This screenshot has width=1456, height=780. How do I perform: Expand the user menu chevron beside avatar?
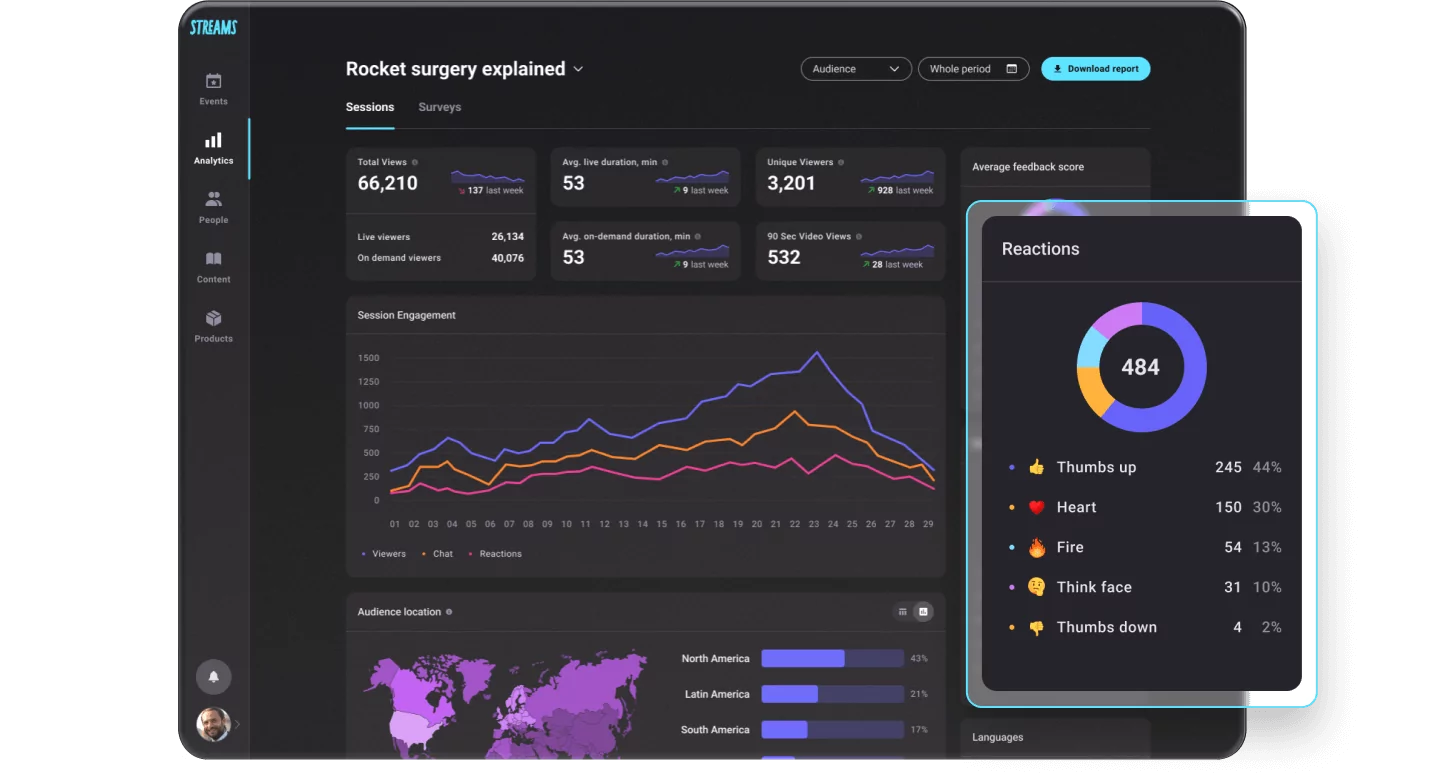pyautogui.click(x=238, y=724)
